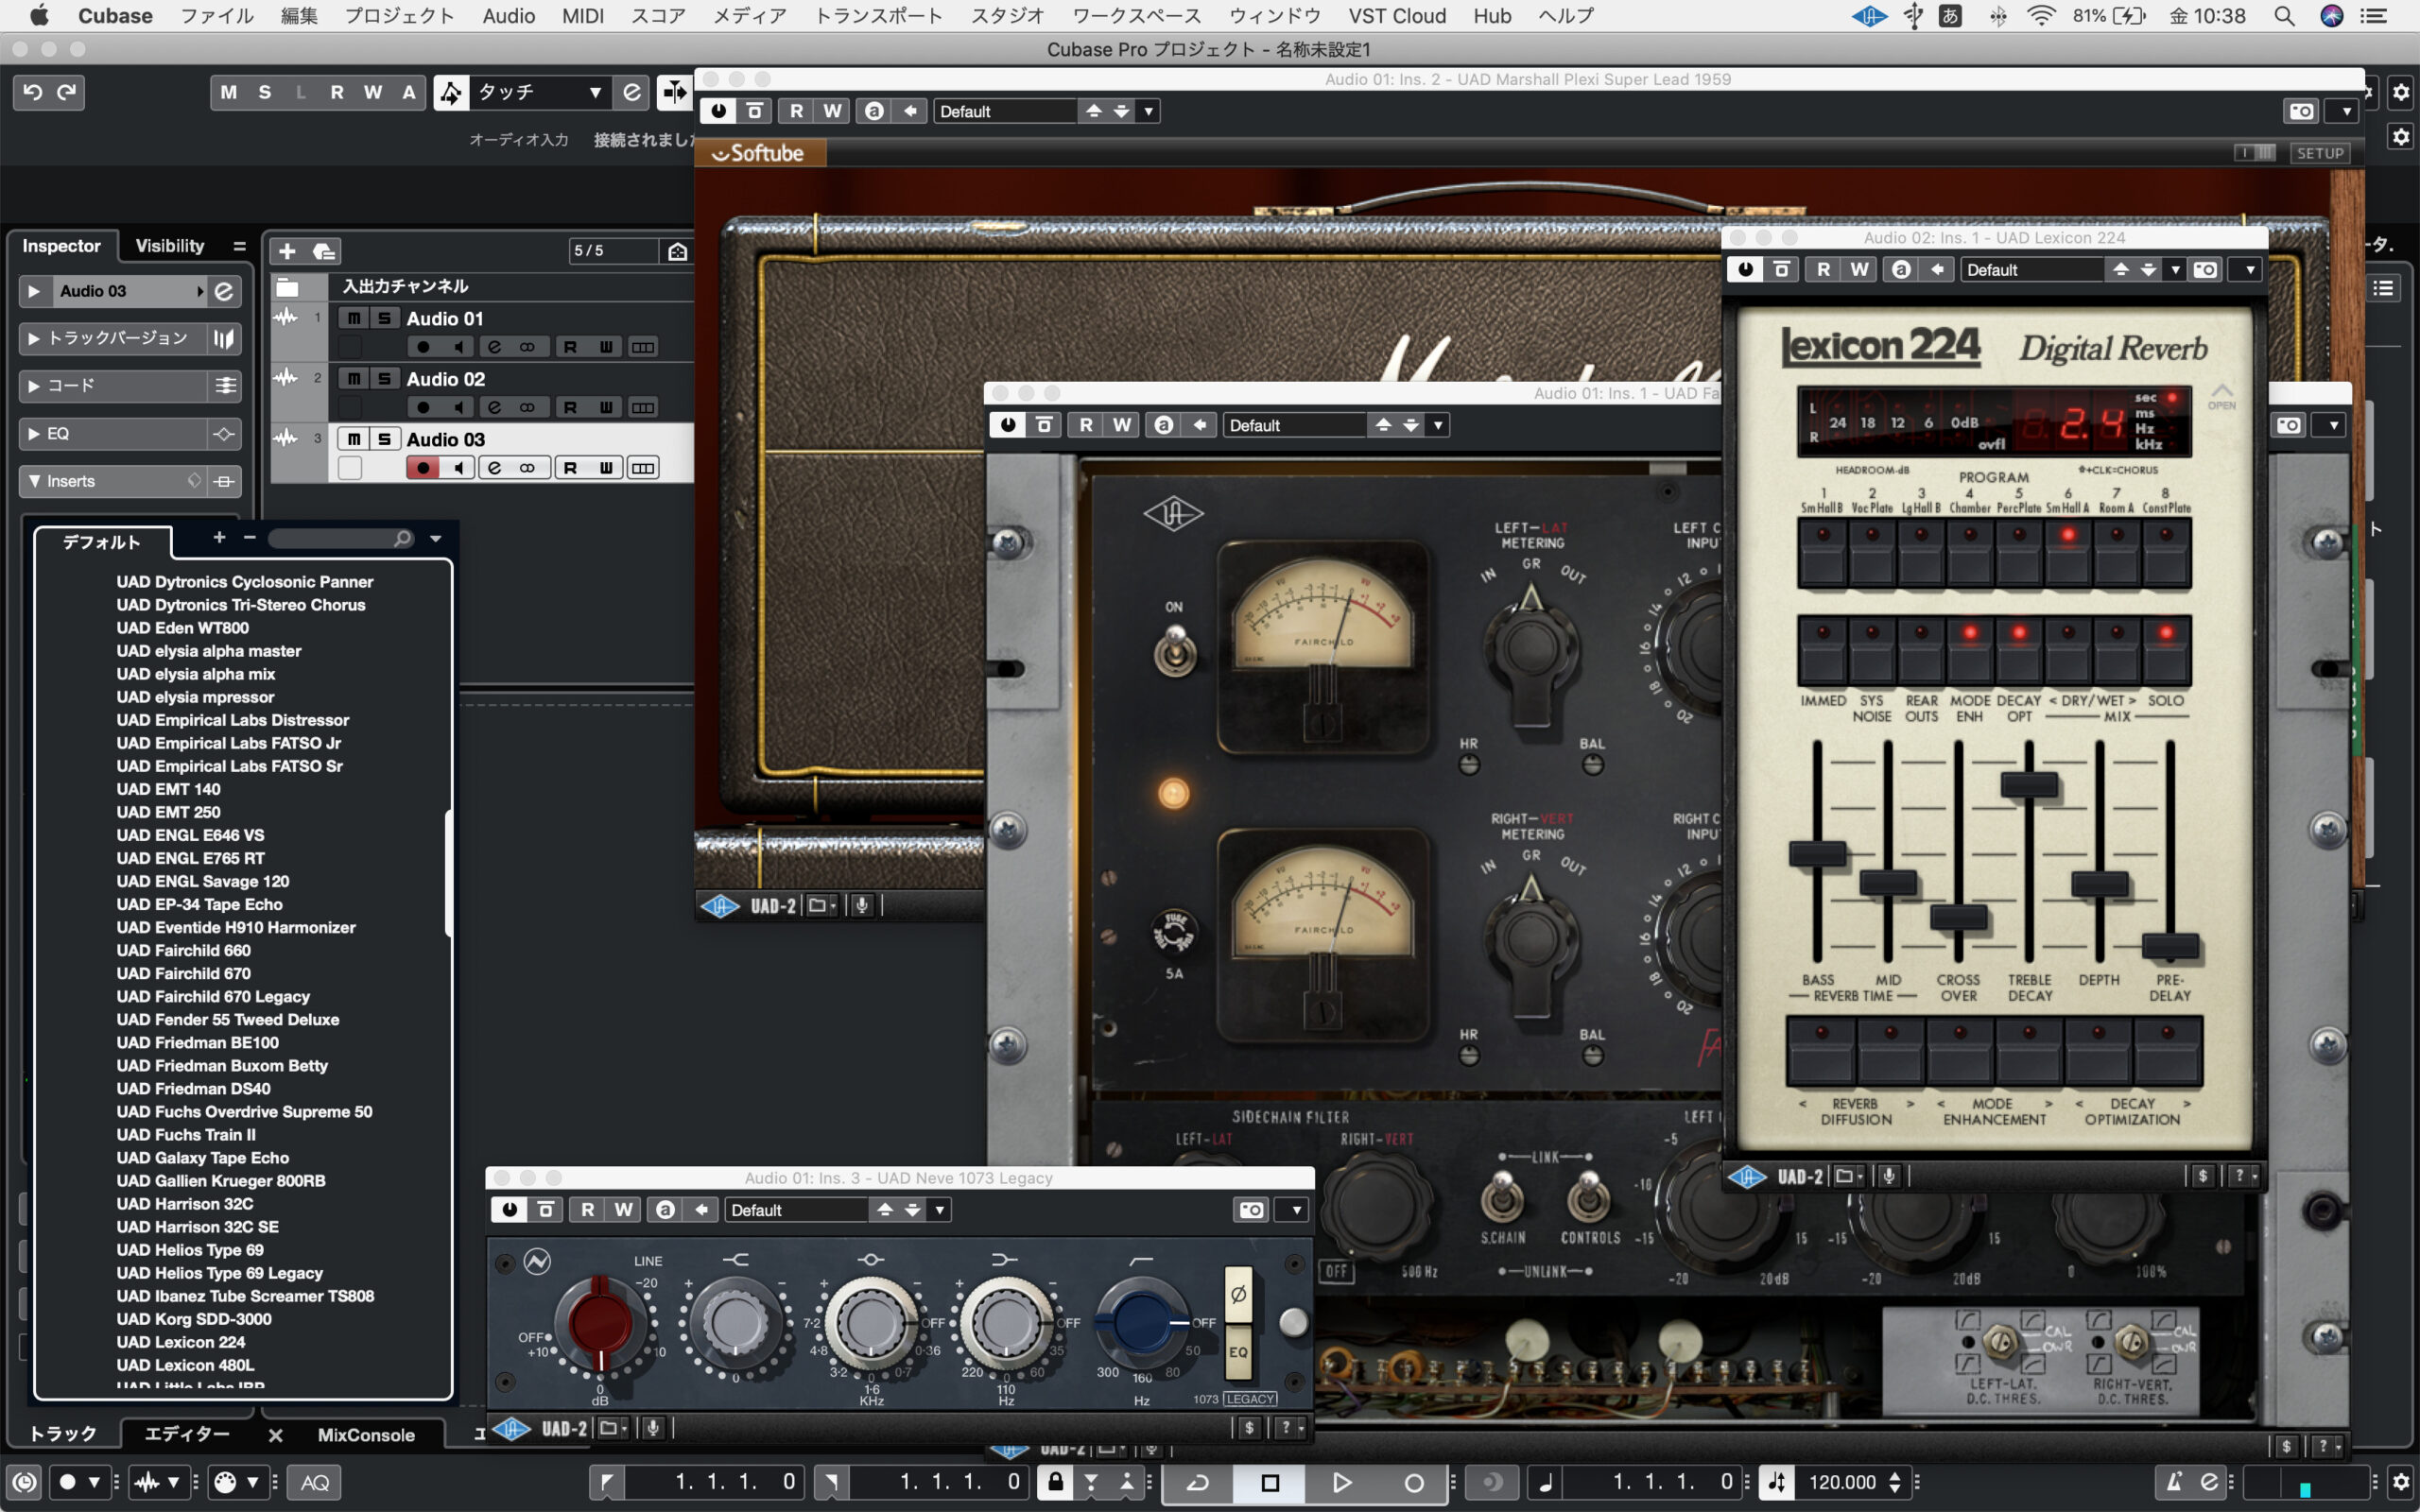Toggle the Cycle loop button in transport
2420x1512 pixels.
(1197, 1482)
